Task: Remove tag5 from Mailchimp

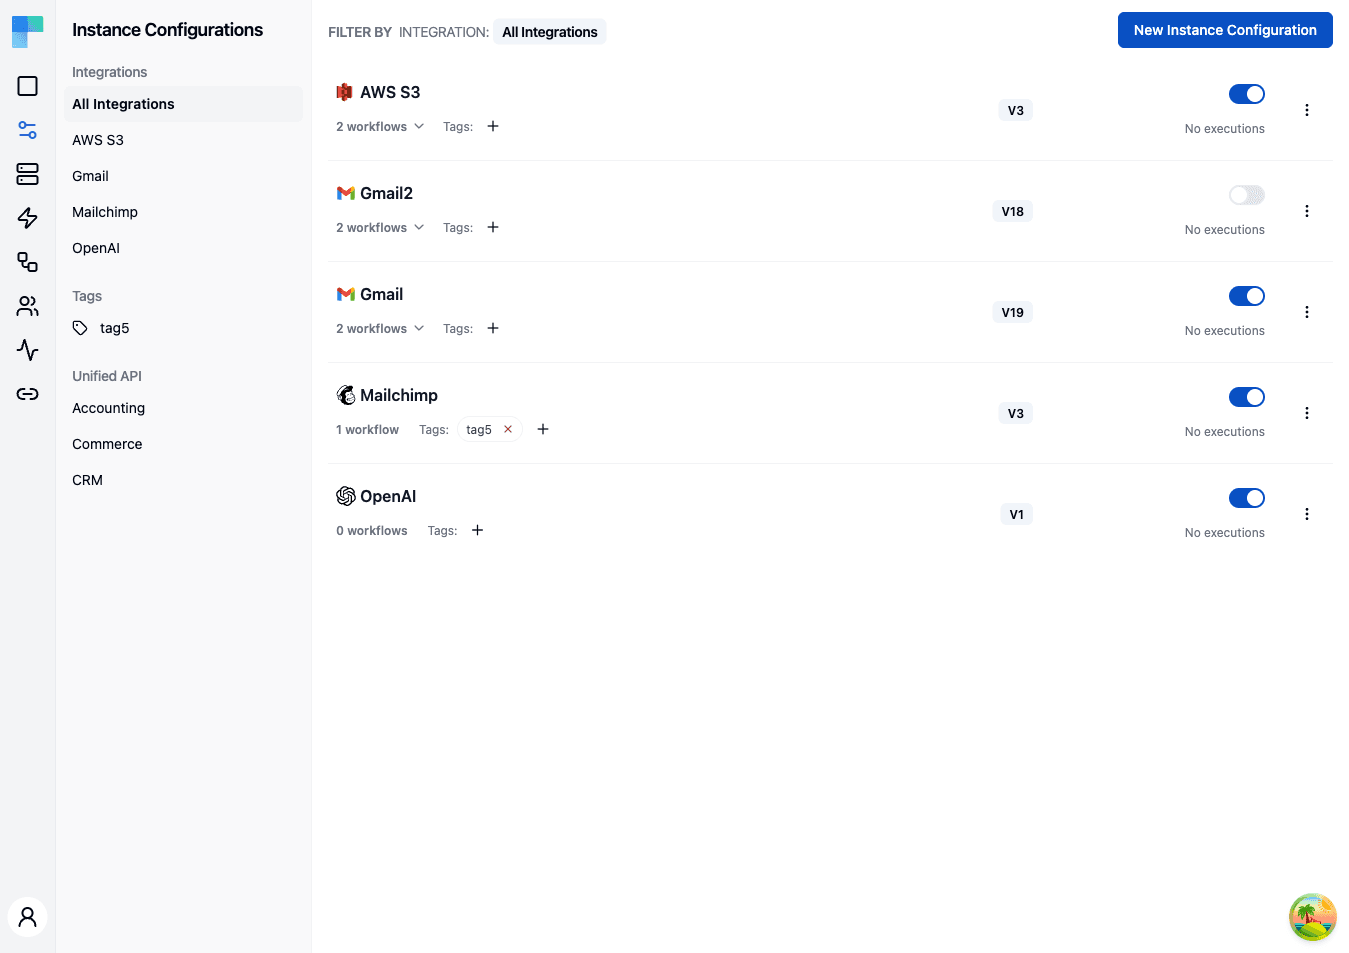Action: coord(508,429)
